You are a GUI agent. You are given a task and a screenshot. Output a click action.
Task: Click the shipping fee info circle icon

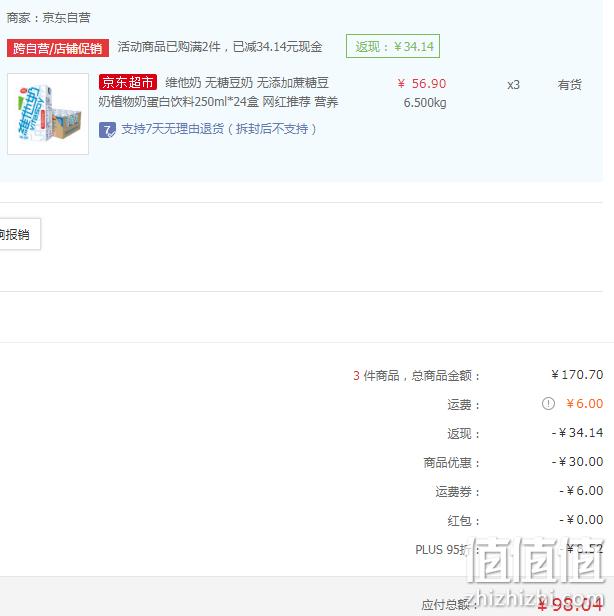[x=548, y=403]
